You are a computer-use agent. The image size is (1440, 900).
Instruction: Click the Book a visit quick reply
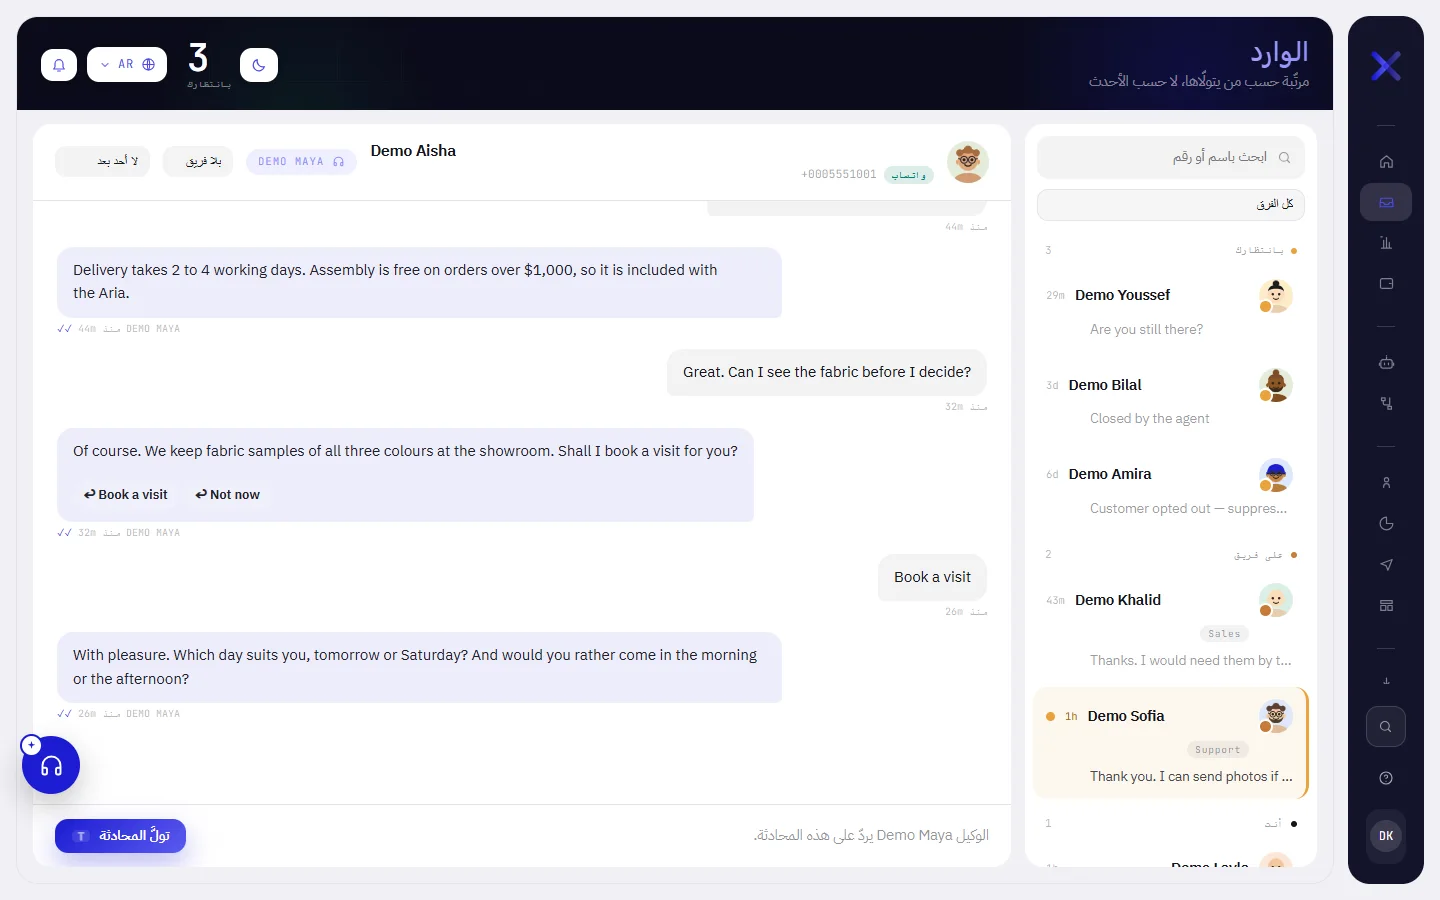(x=126, y=495)
